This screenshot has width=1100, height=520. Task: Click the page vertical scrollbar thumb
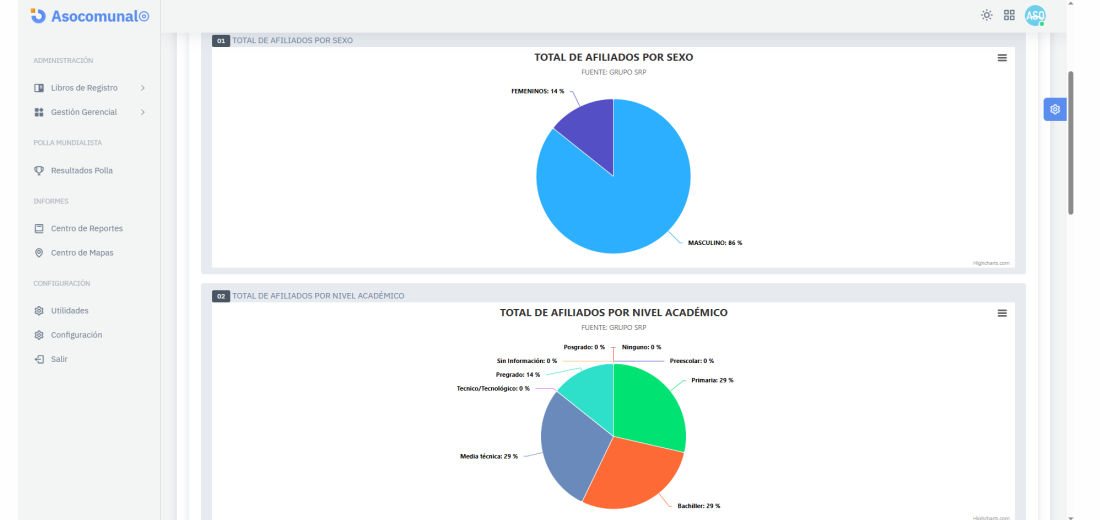(1071, 142)
